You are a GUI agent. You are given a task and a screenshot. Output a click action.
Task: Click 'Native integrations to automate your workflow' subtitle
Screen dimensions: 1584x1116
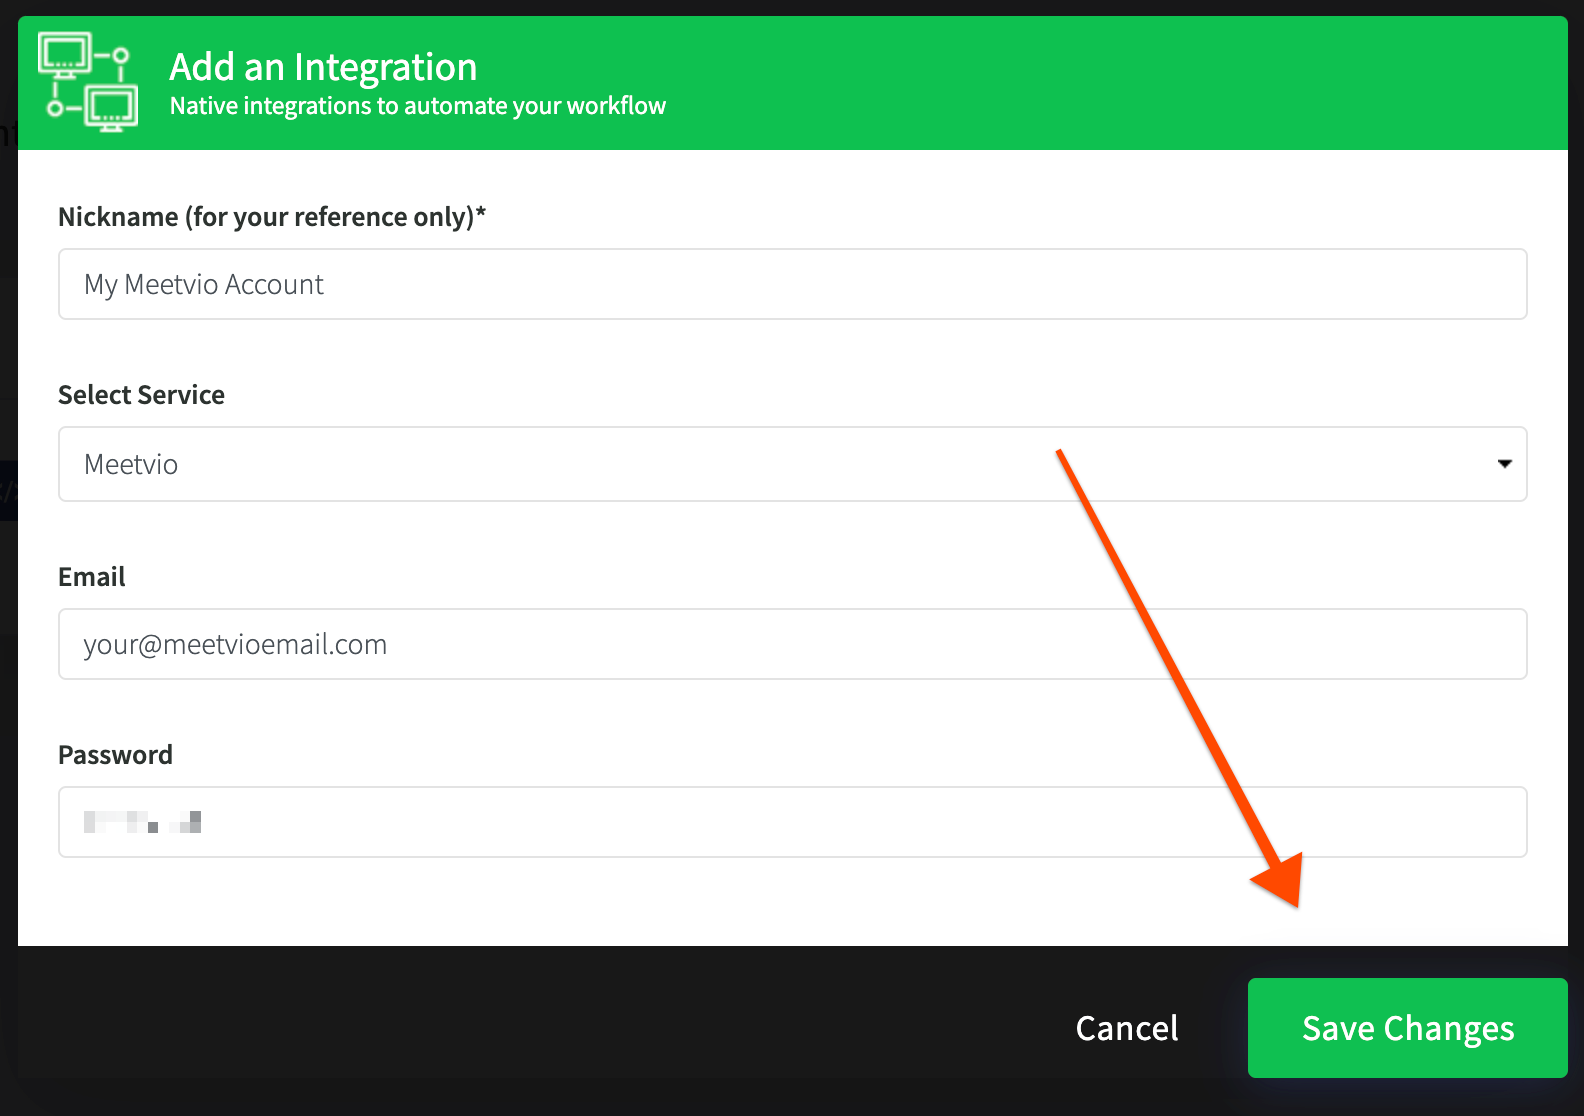tap(417, 106)
